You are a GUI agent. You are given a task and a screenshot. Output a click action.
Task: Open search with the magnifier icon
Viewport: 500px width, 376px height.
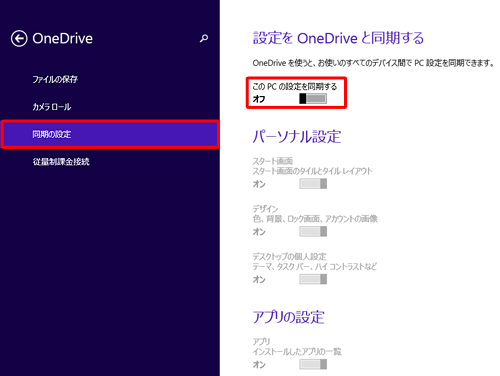[204, 38]
